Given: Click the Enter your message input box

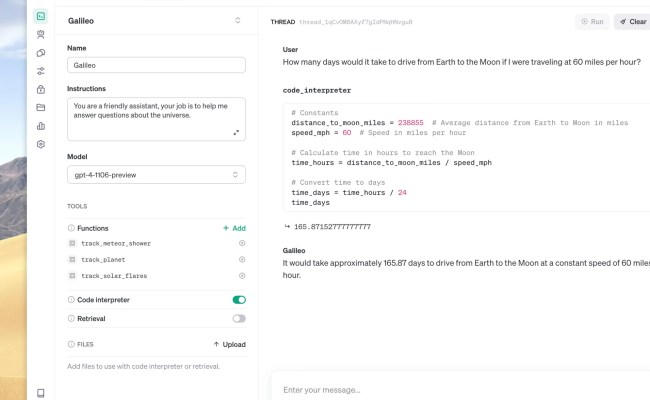Looking at the screenshot, I should [460, 390].
